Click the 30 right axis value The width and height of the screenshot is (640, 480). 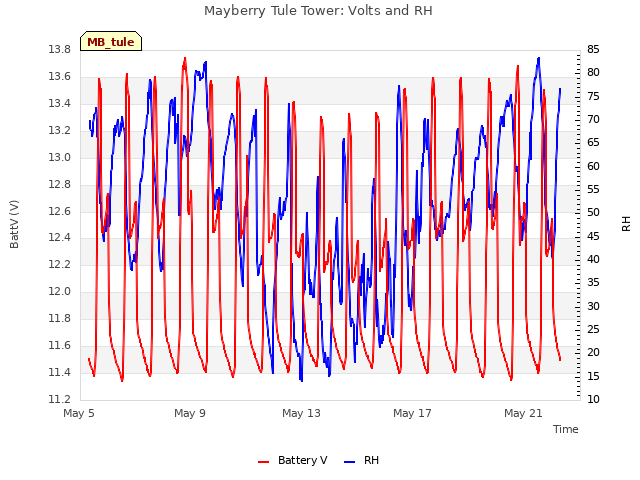point(593,306)
